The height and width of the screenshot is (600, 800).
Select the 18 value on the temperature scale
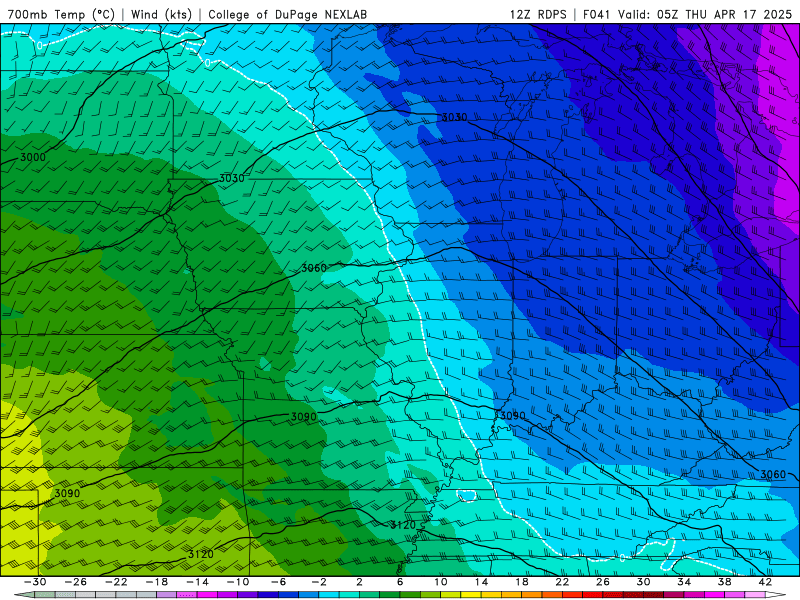point(521,582)
